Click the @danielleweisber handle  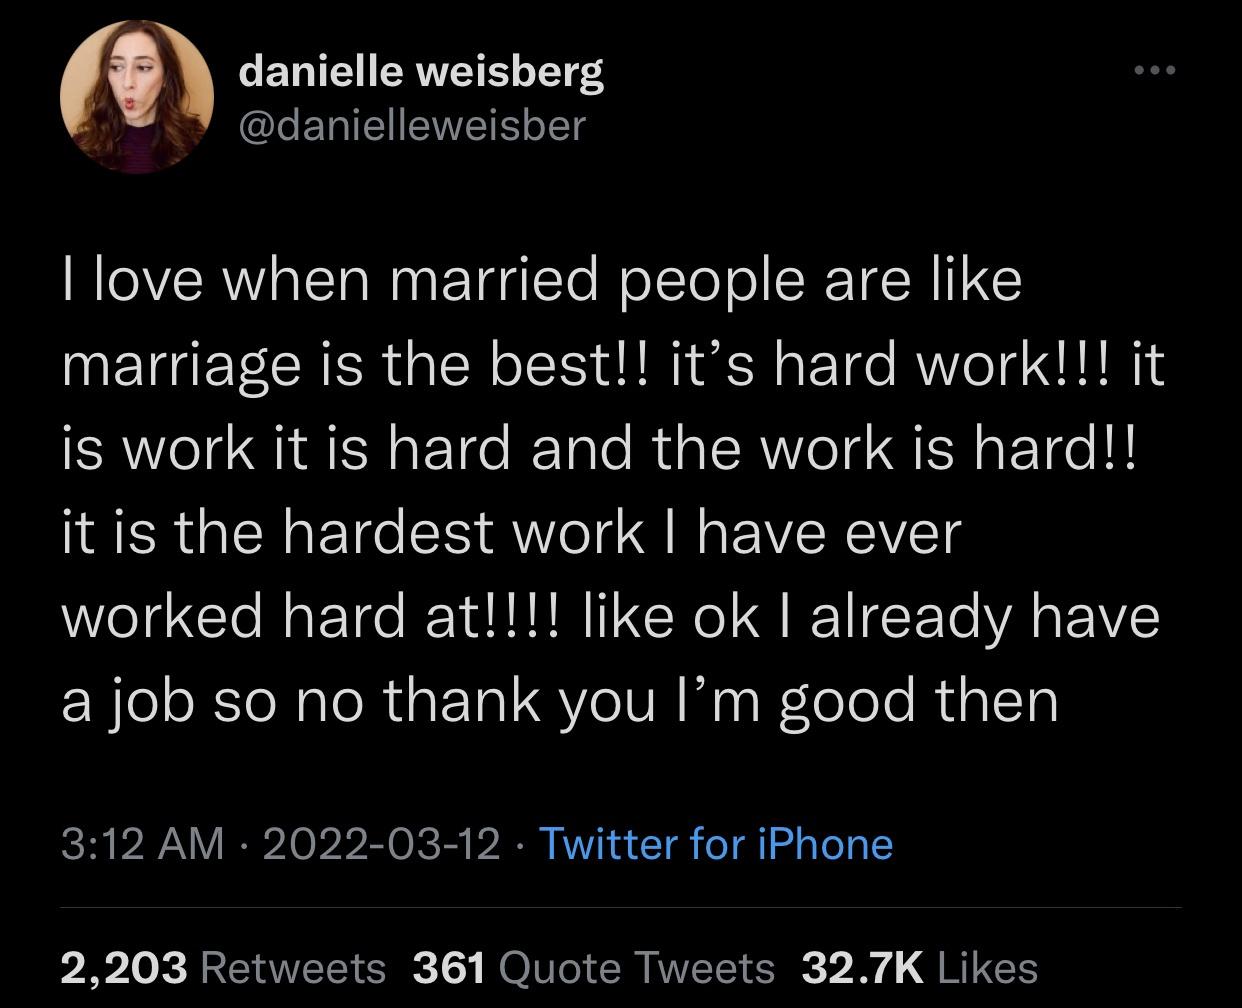411,125
